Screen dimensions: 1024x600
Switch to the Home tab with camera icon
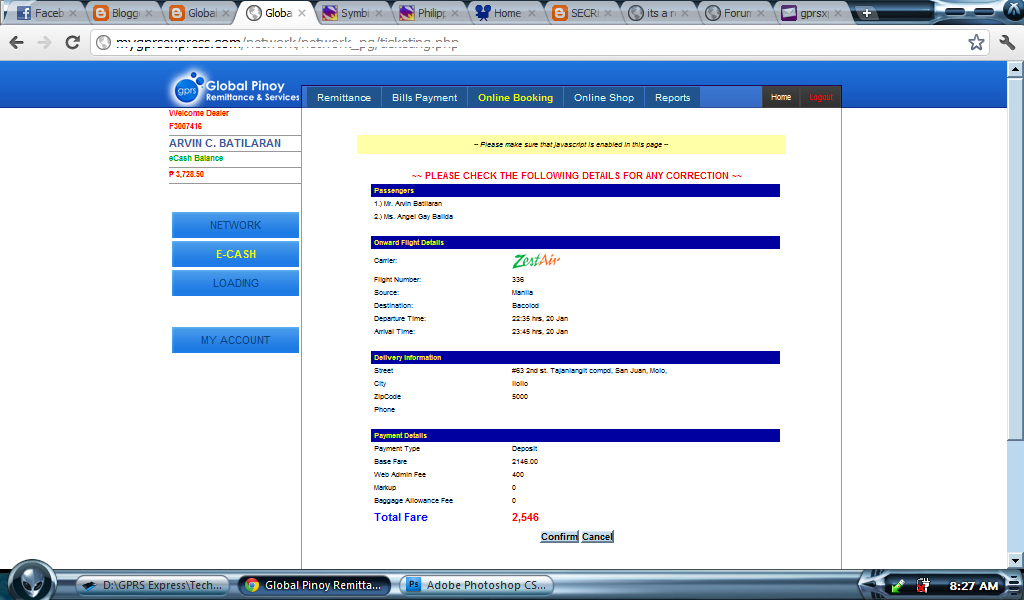(505, 13)
